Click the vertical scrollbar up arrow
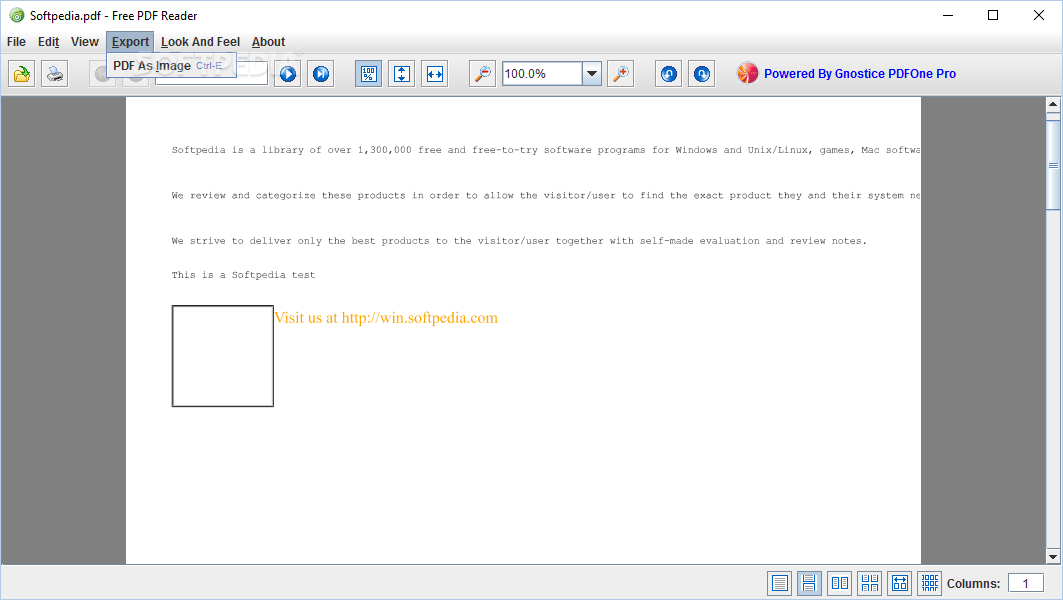This screenshot has width=1063, height=600. click(1053, 104)
